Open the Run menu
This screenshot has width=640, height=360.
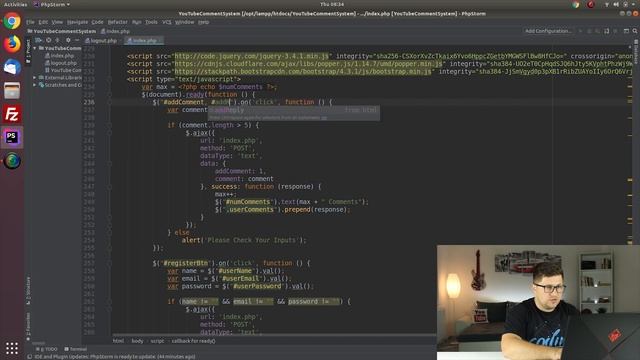point(136,22)
